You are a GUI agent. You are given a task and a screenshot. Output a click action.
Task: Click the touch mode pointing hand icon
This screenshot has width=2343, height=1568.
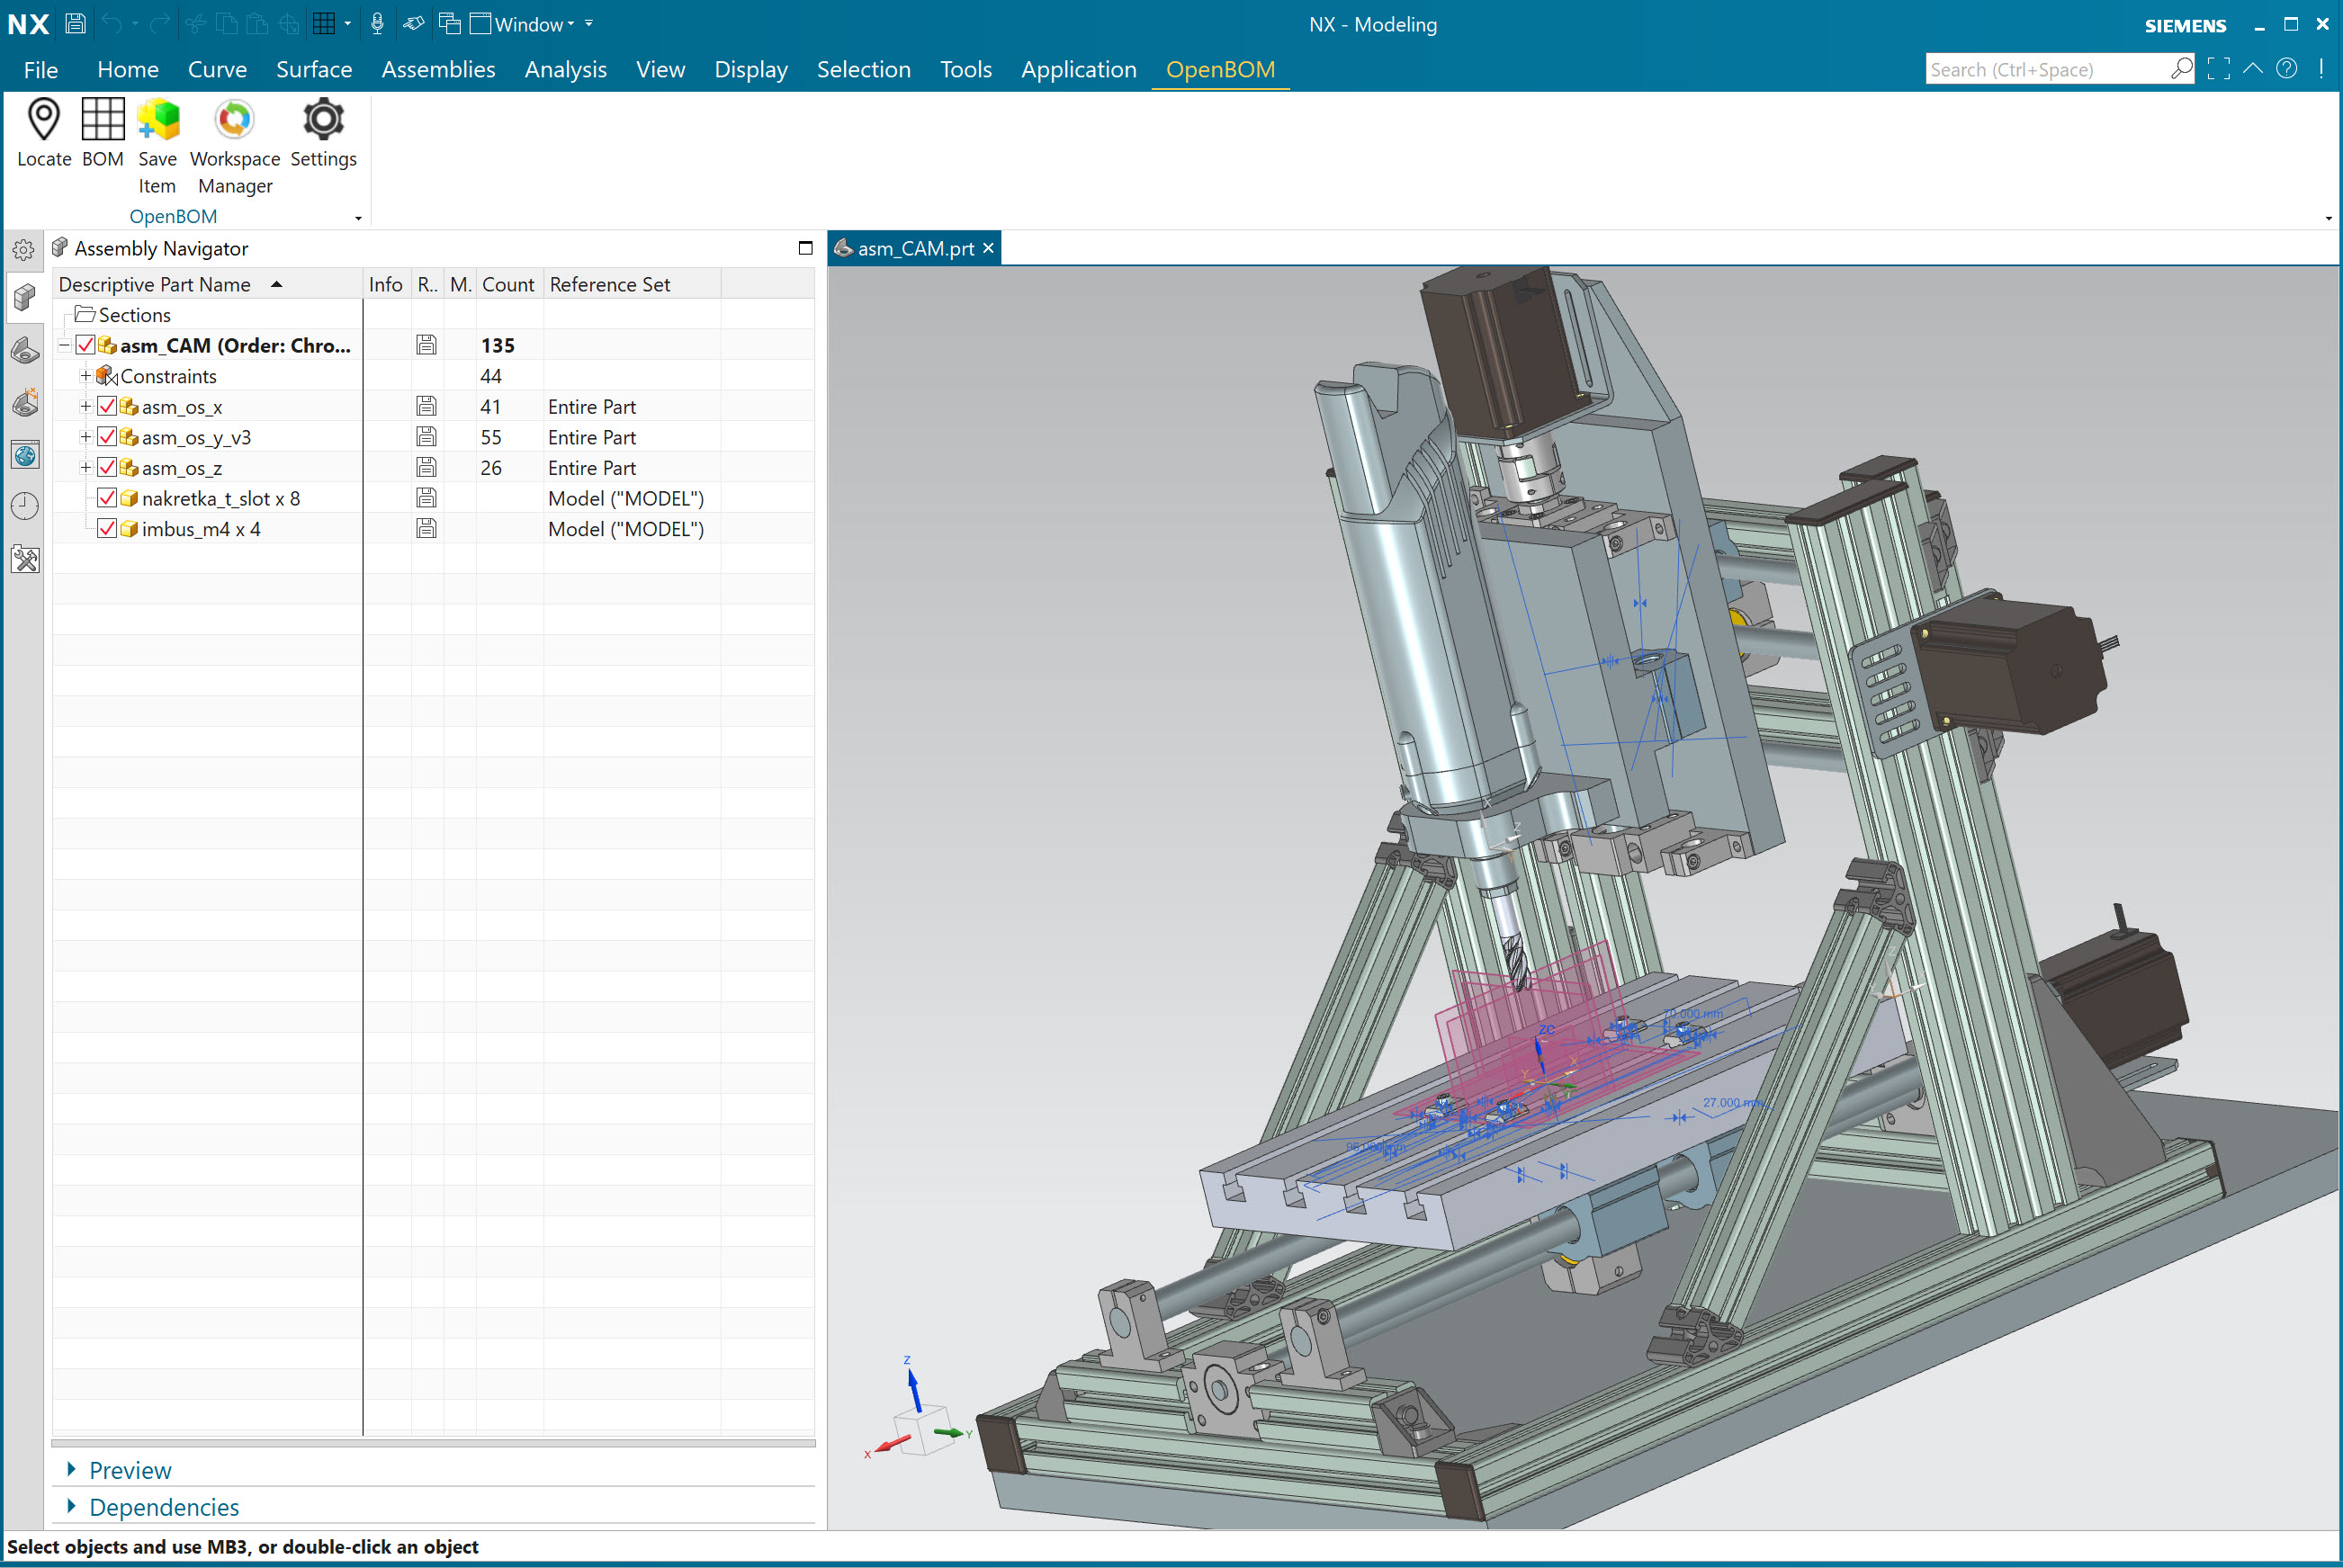pyautogui.click(x=413, y=23)
